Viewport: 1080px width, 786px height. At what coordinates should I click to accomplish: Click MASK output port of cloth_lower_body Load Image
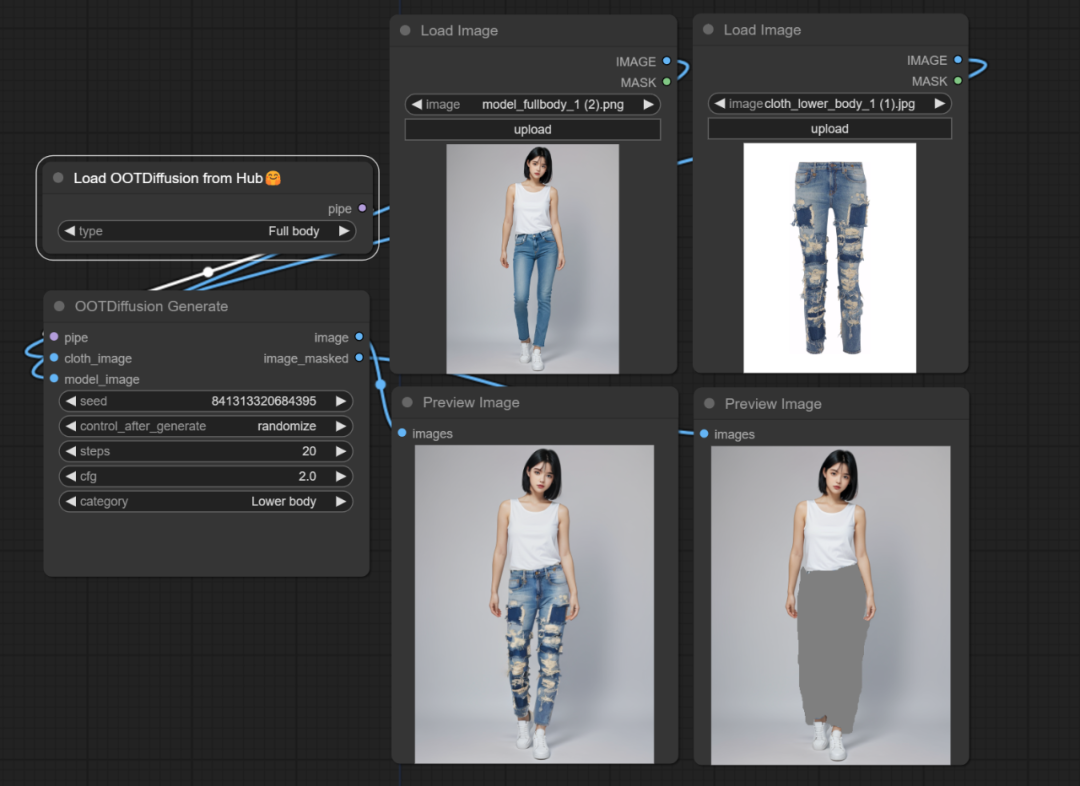[x=958, y=81]
